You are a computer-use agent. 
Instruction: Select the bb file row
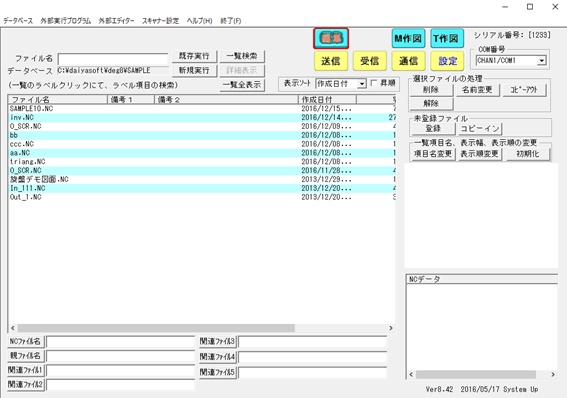coord(202,135)
